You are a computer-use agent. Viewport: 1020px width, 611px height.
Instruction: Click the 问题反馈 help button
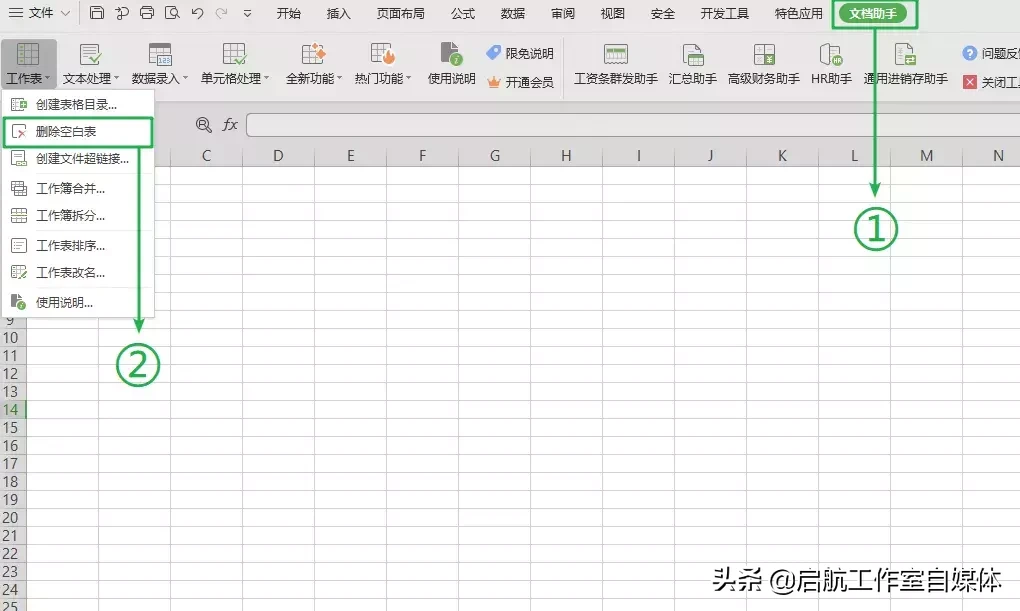(x=991, y=53)
